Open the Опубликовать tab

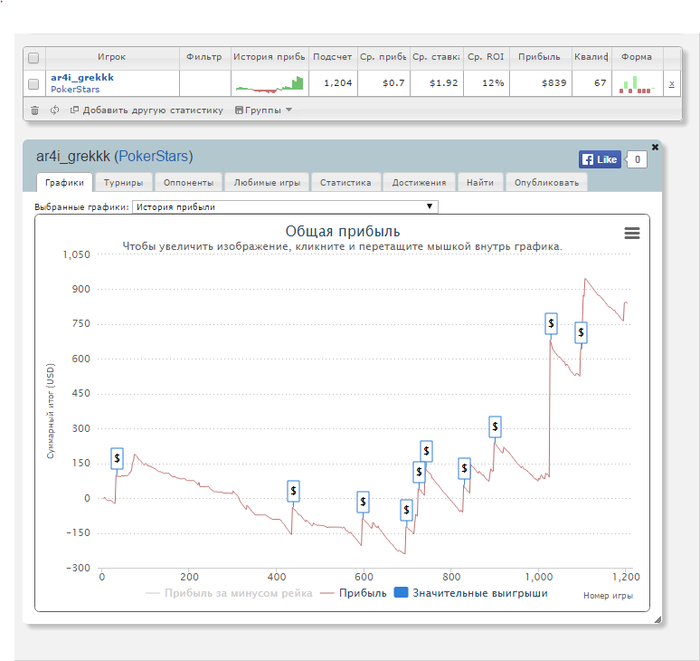point(546,183)
